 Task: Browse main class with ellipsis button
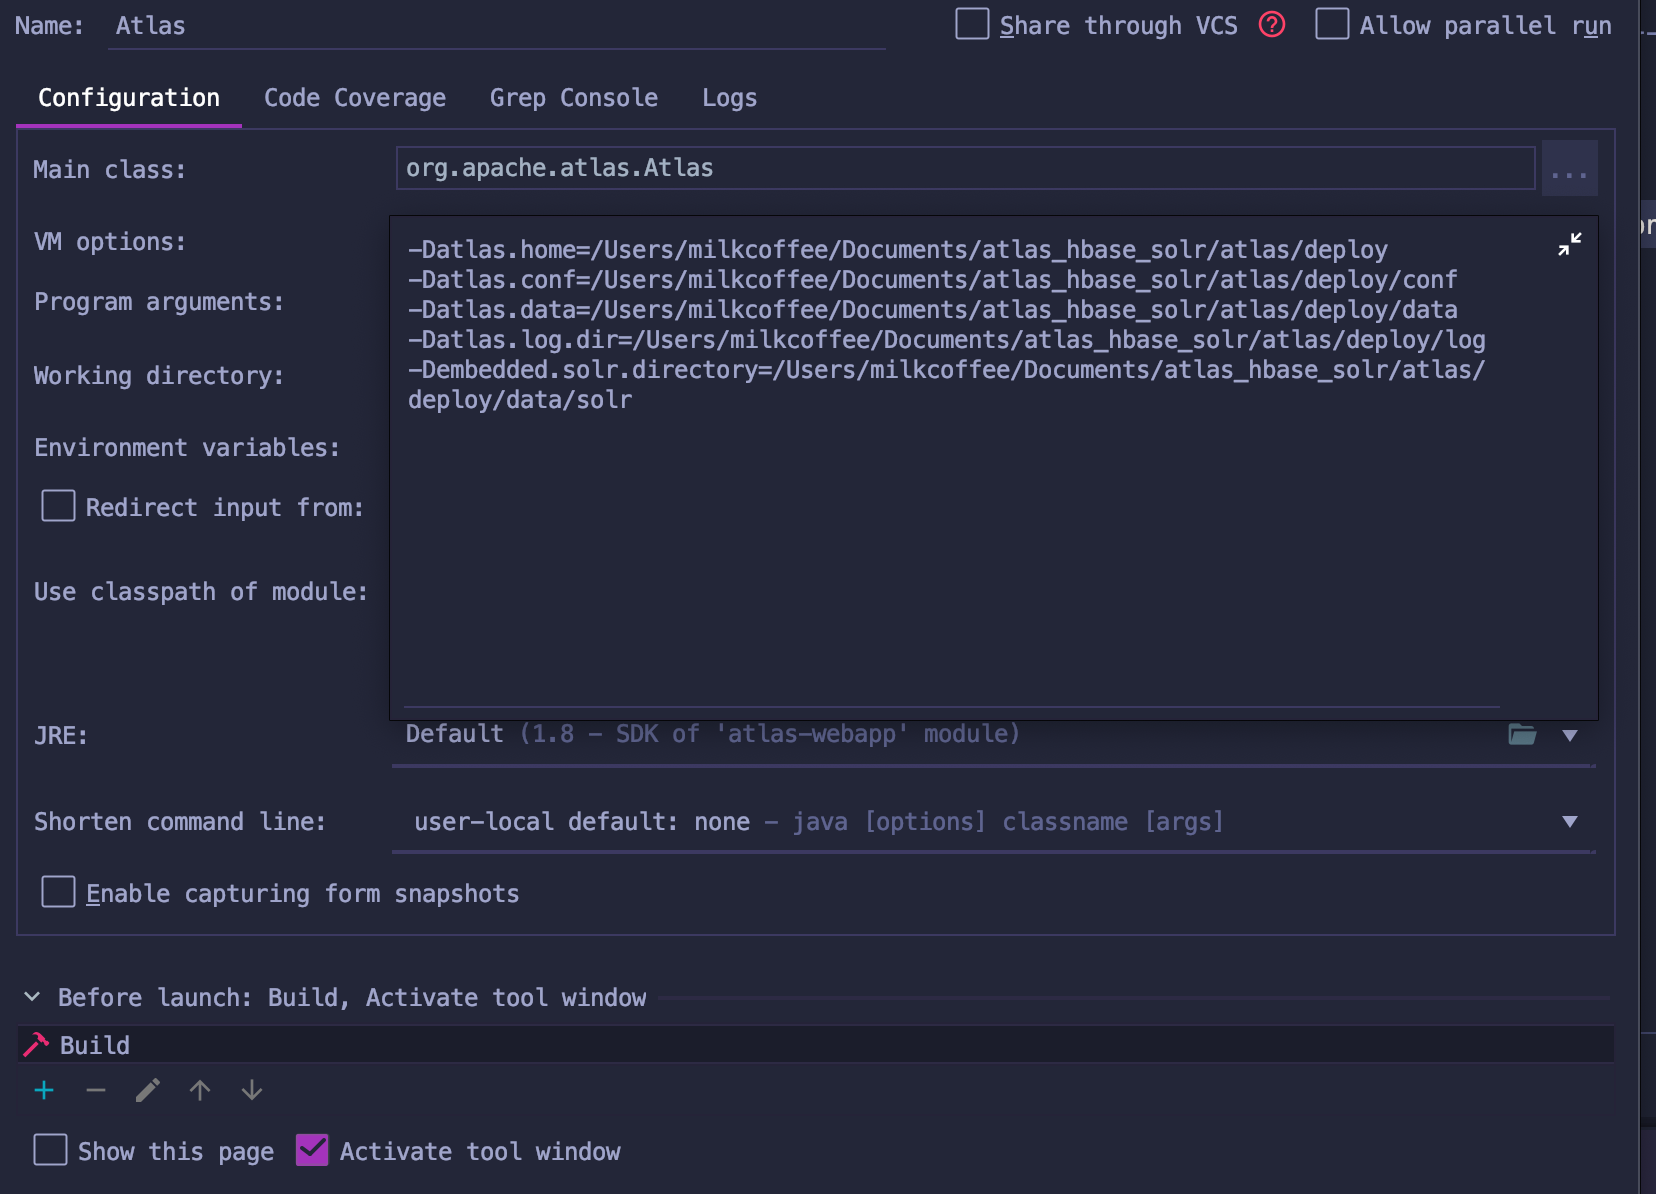click(1569, 168)
